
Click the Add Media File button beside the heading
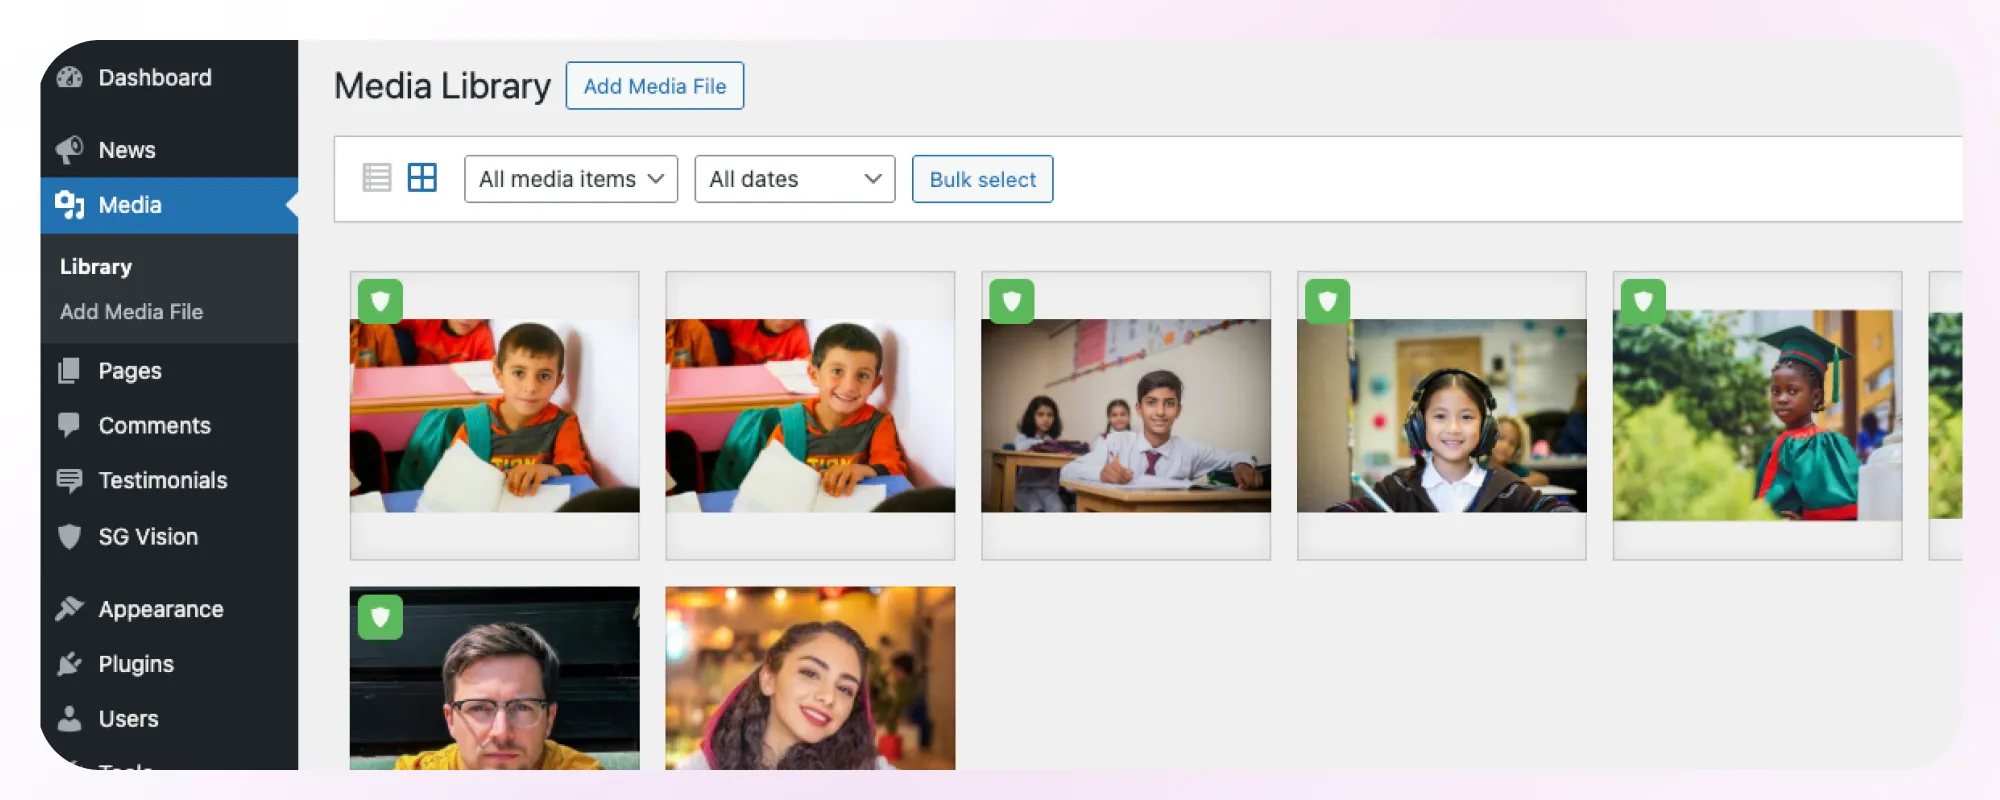coord(655,86)
